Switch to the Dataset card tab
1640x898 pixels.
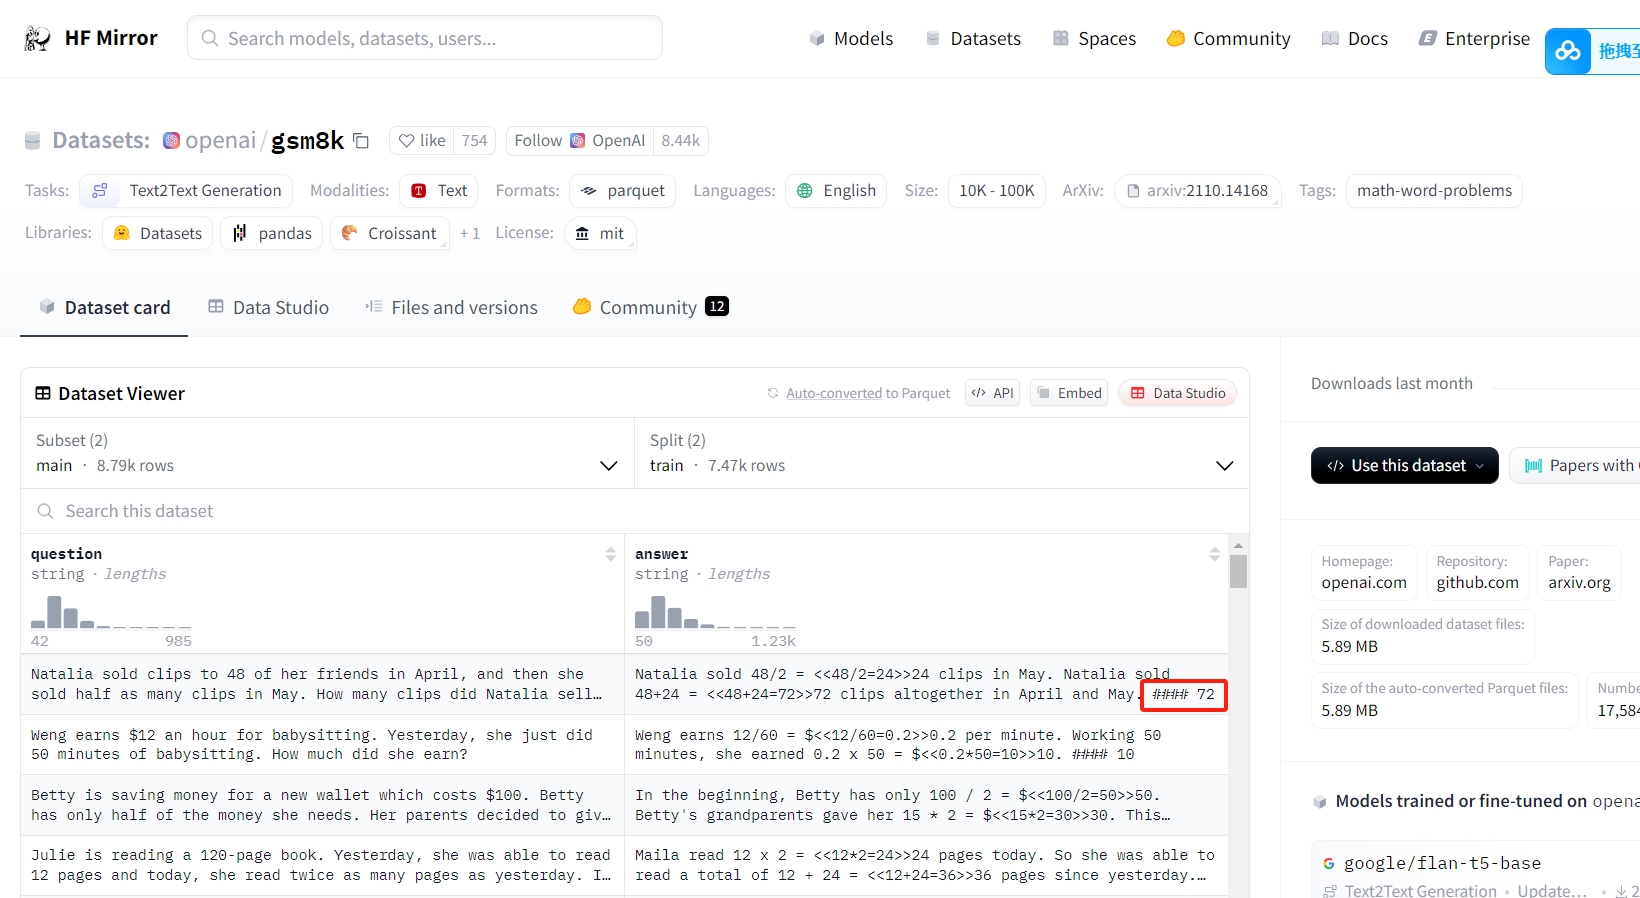tap(104, 307)
